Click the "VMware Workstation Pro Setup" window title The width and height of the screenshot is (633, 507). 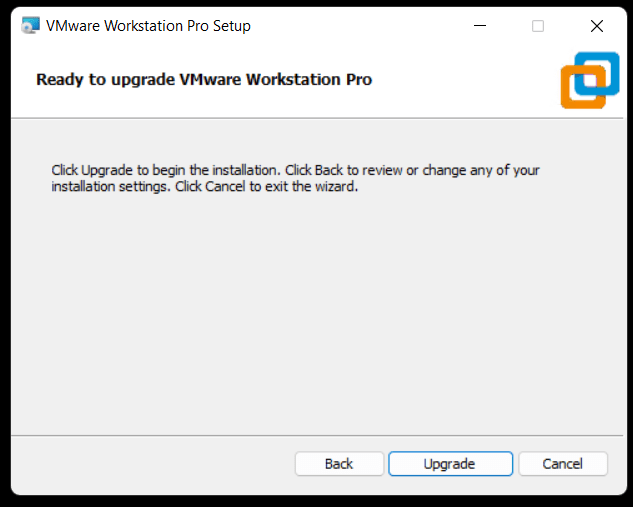pos(148,26)
